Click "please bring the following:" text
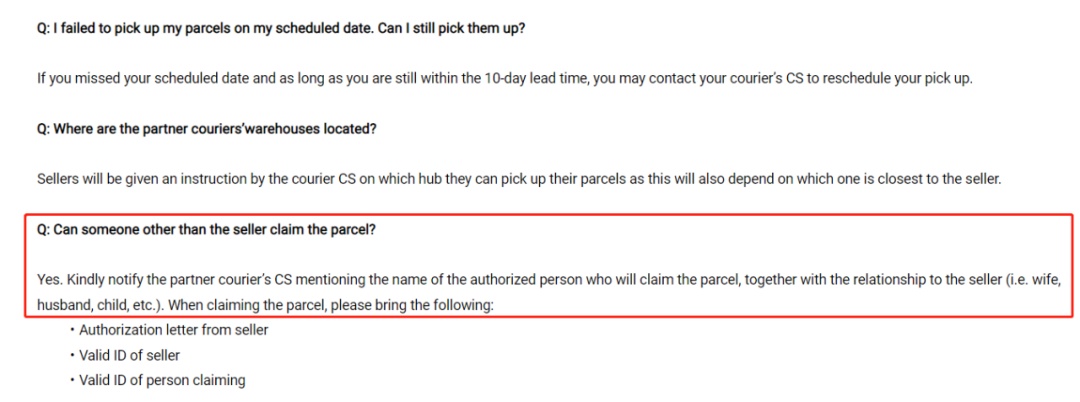Viewport: 1080px width, 402px height. 412,304
